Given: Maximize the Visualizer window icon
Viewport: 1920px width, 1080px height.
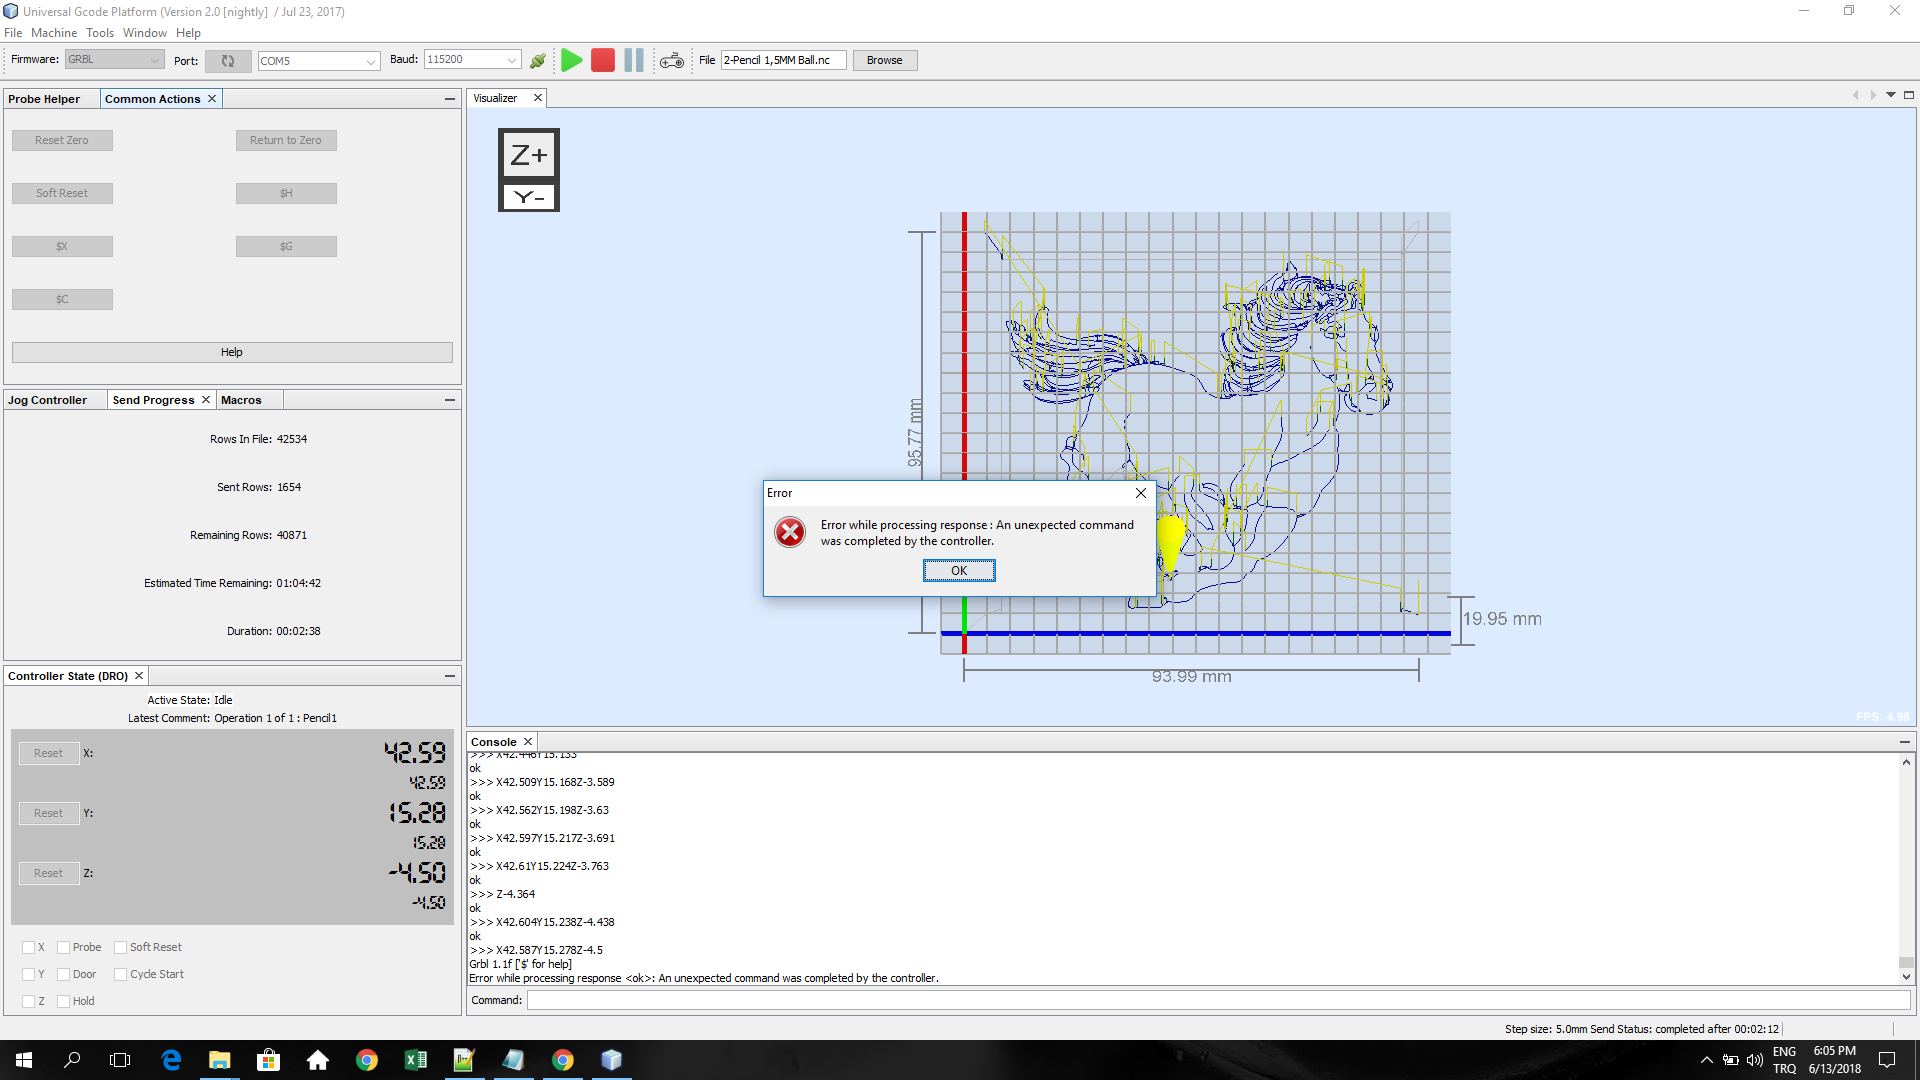Looking at the screenshot, I should tap(1909, 95).
